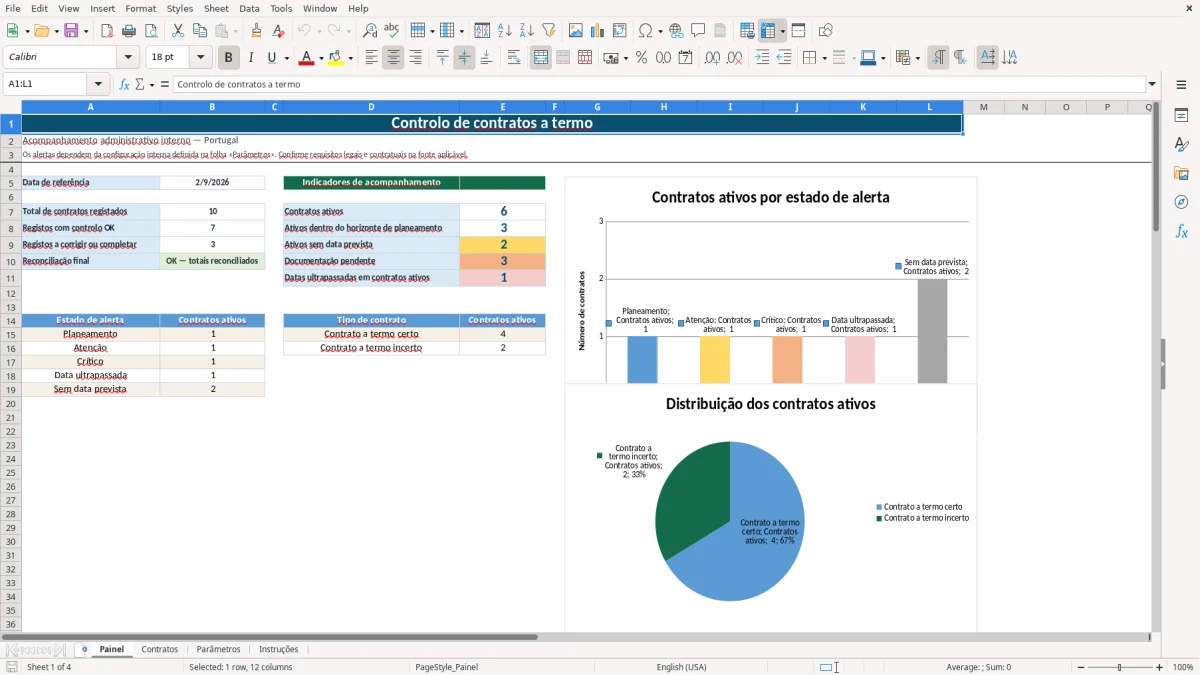Click Clear Direct Formatting icon
Image resolution: width=1200 pixels, height=675 pixels.
(x=279, y=31)
